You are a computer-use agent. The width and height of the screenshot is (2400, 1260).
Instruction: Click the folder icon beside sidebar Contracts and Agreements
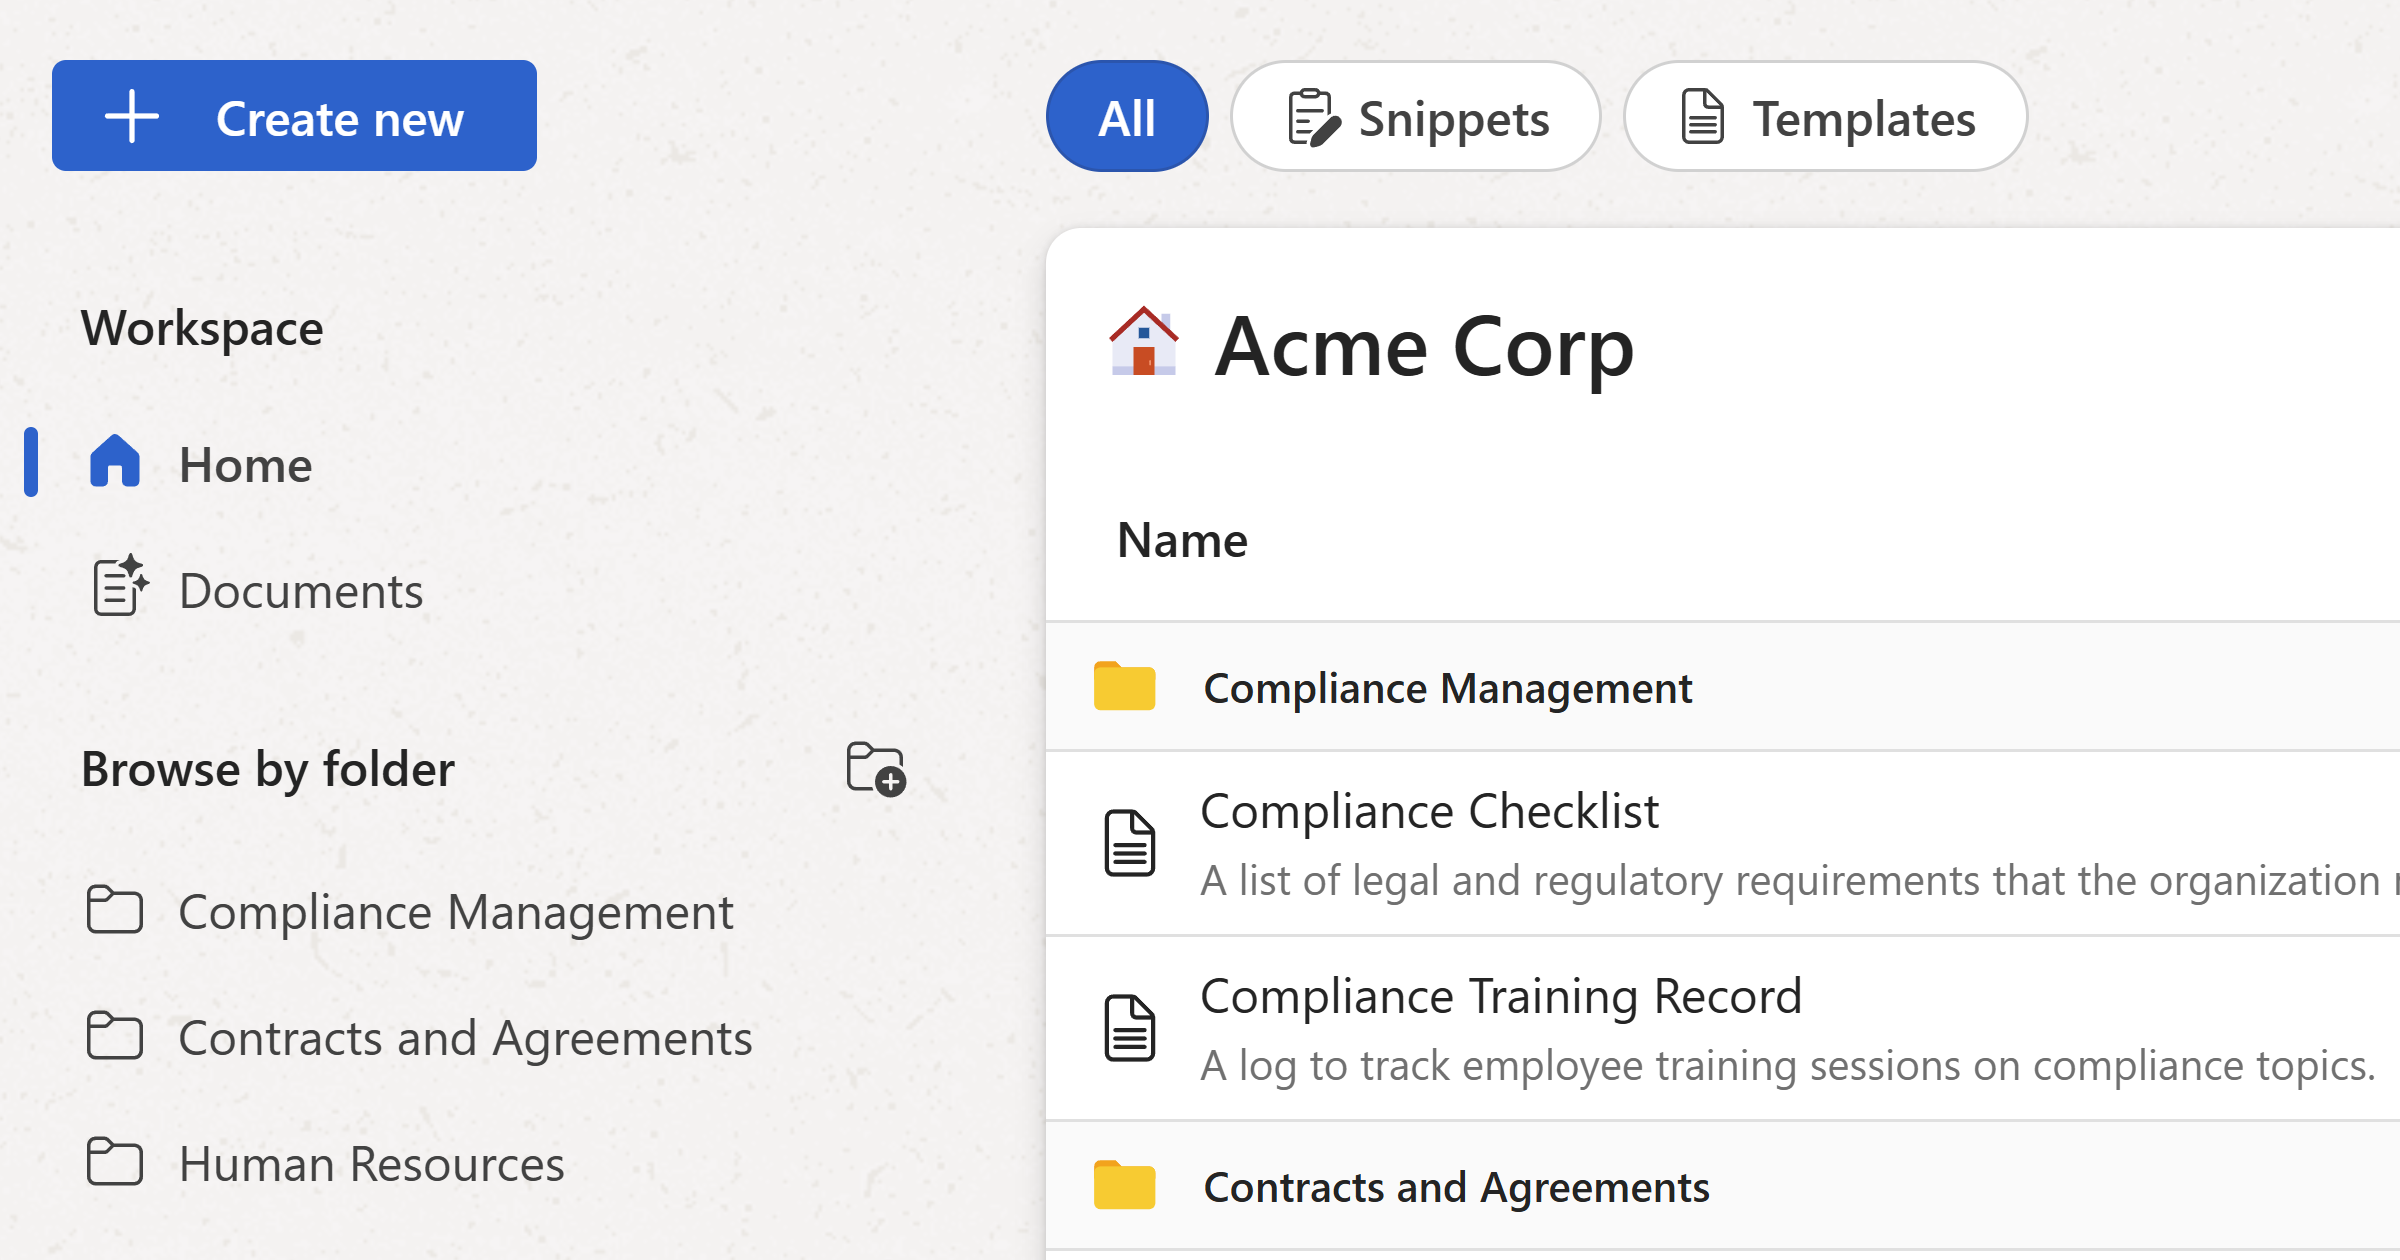[115, 1036]
